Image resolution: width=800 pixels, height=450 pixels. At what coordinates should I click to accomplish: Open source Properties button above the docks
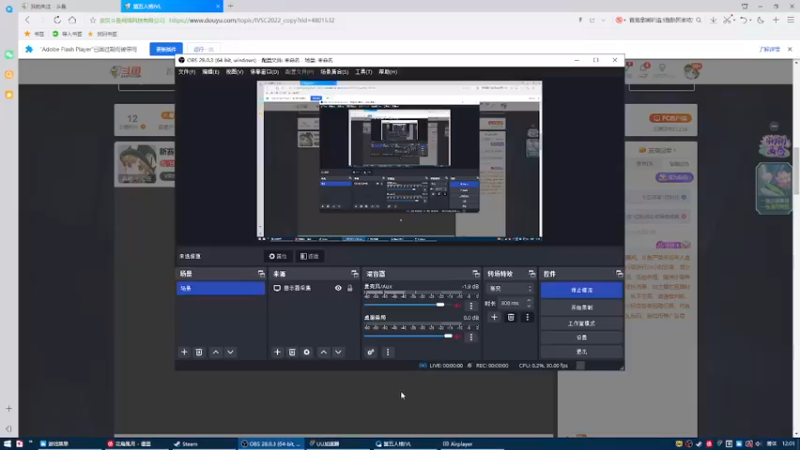click(x=278, y=256)
